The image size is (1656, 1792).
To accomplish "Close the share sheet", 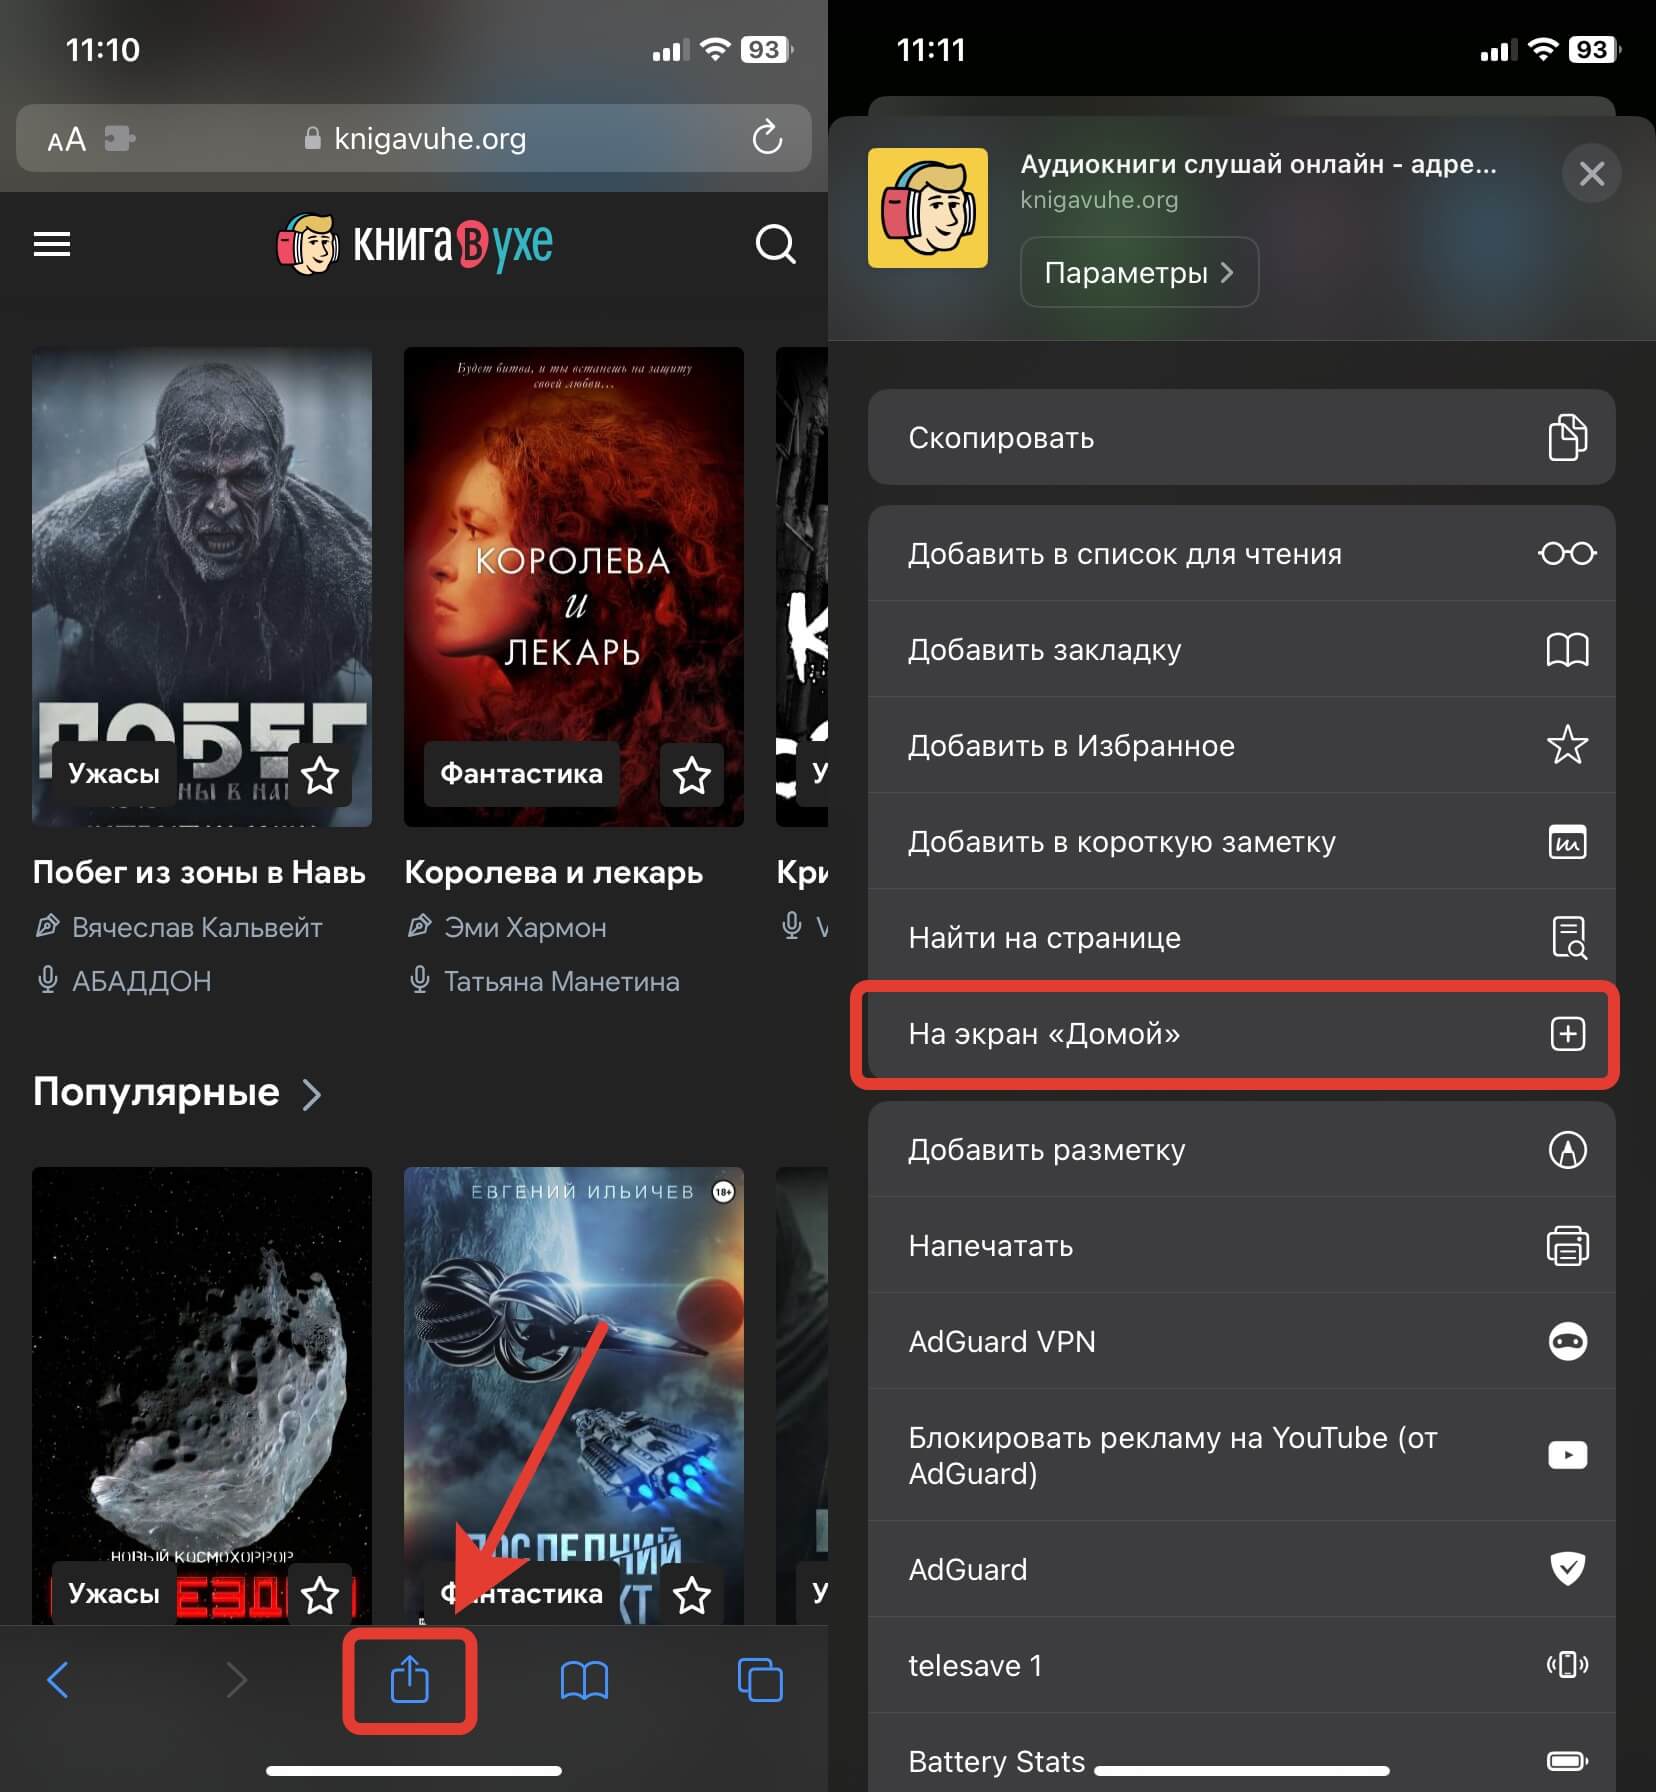I will [x=1591, y=174].
